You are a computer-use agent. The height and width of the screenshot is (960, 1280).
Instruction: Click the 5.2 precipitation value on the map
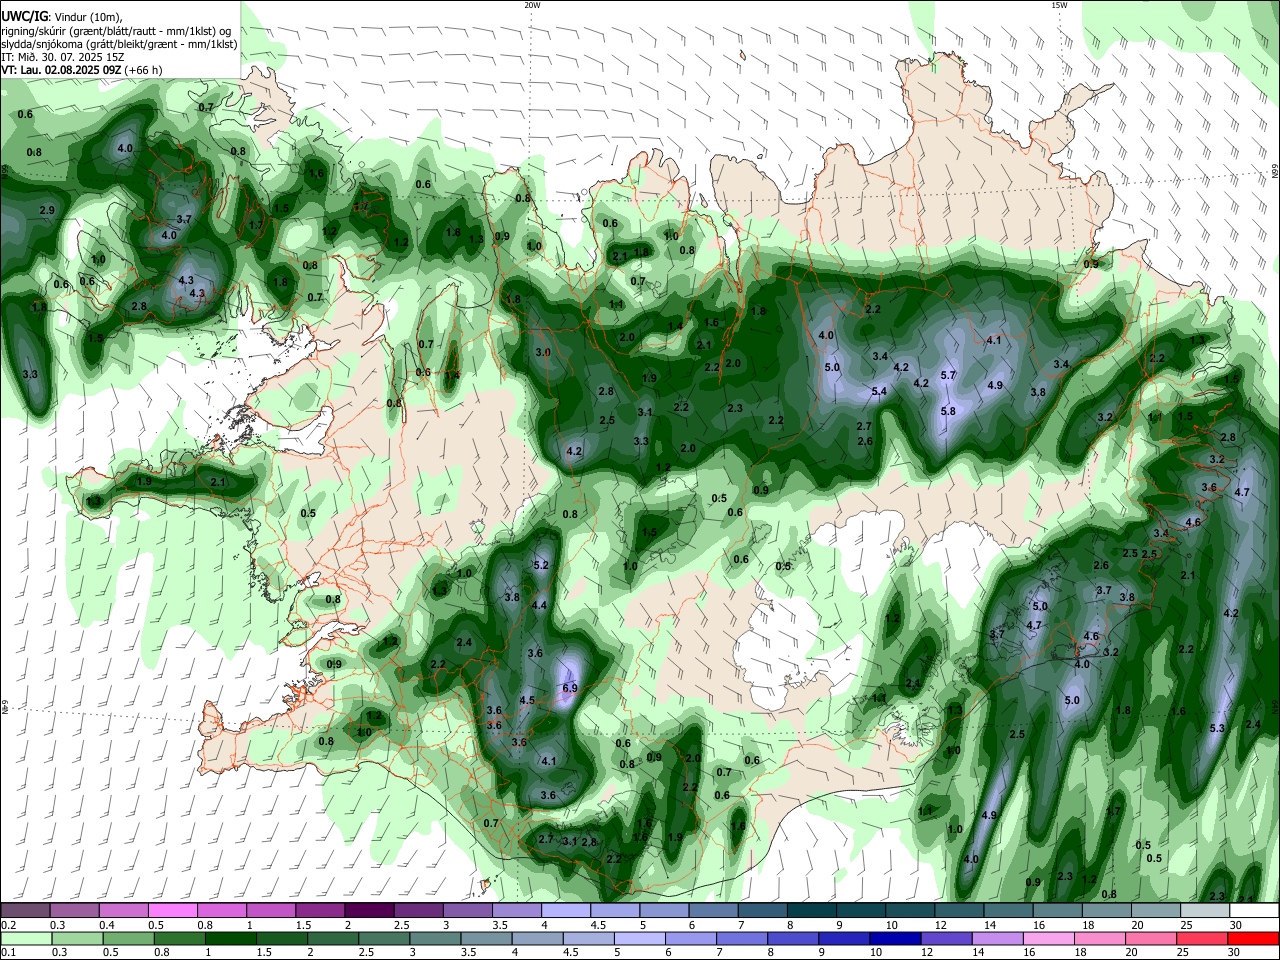(542, 565)
